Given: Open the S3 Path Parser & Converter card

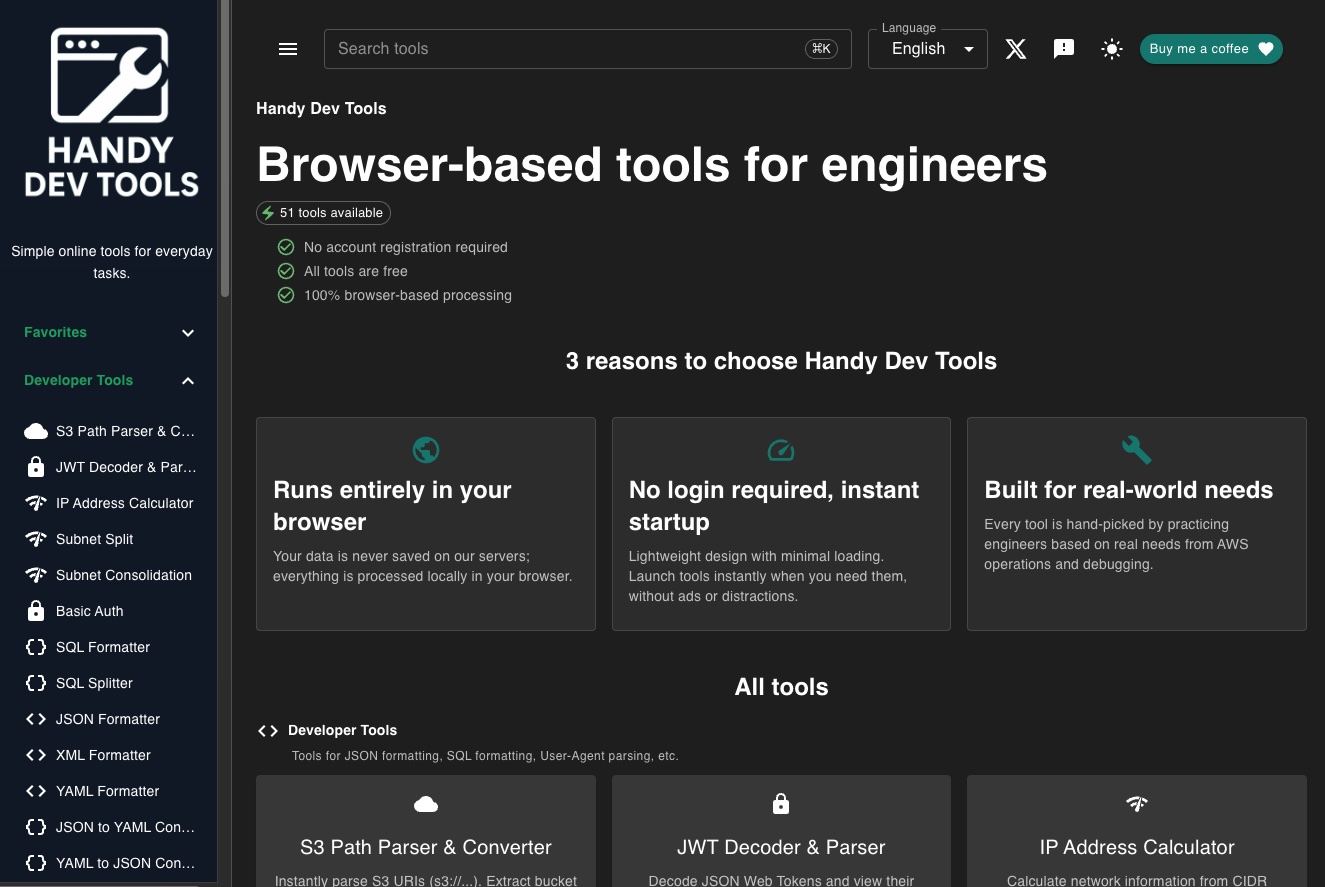Looking at the screenshot, I should click(426, 846).
